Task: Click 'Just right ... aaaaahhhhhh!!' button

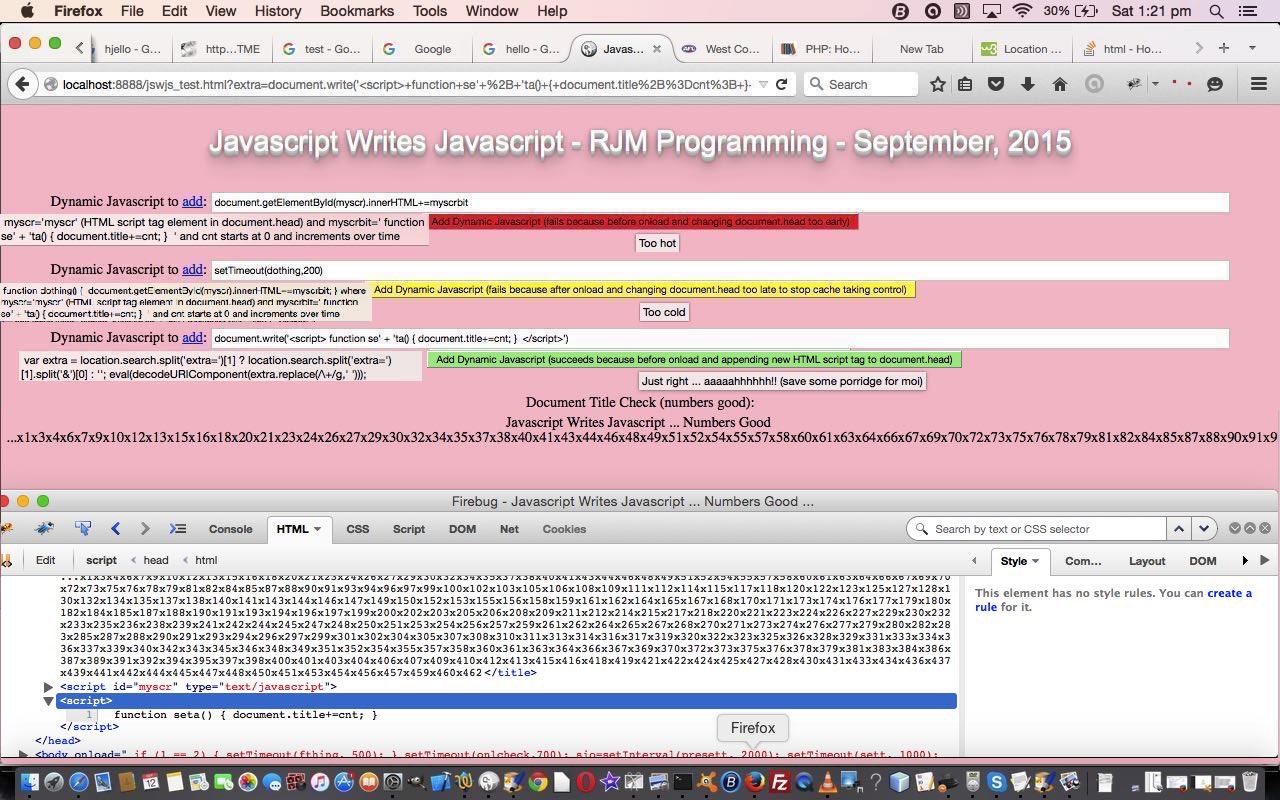Action: click(x=781, y=381)
